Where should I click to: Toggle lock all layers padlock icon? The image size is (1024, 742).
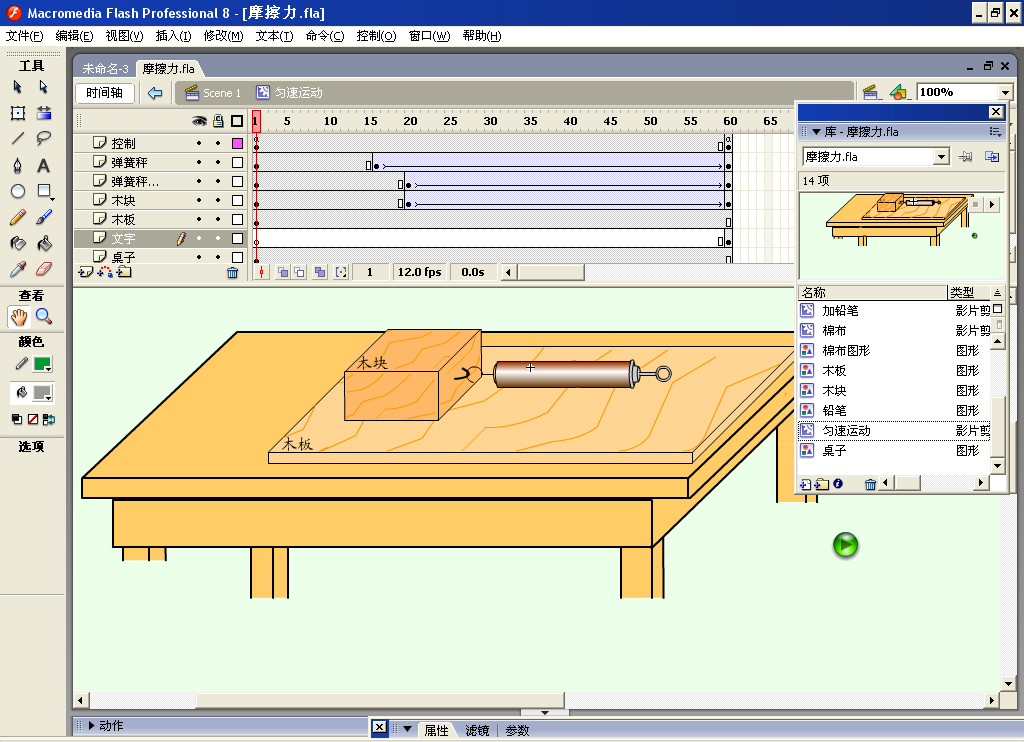218,121
